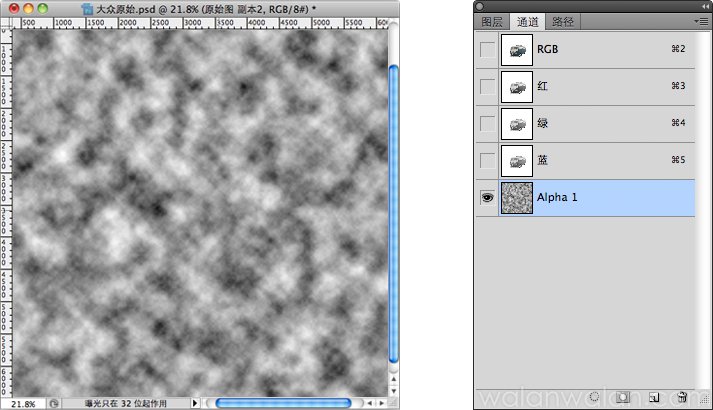Select the 绿 channel
This screenshot has height=410, width=713.
600,124
